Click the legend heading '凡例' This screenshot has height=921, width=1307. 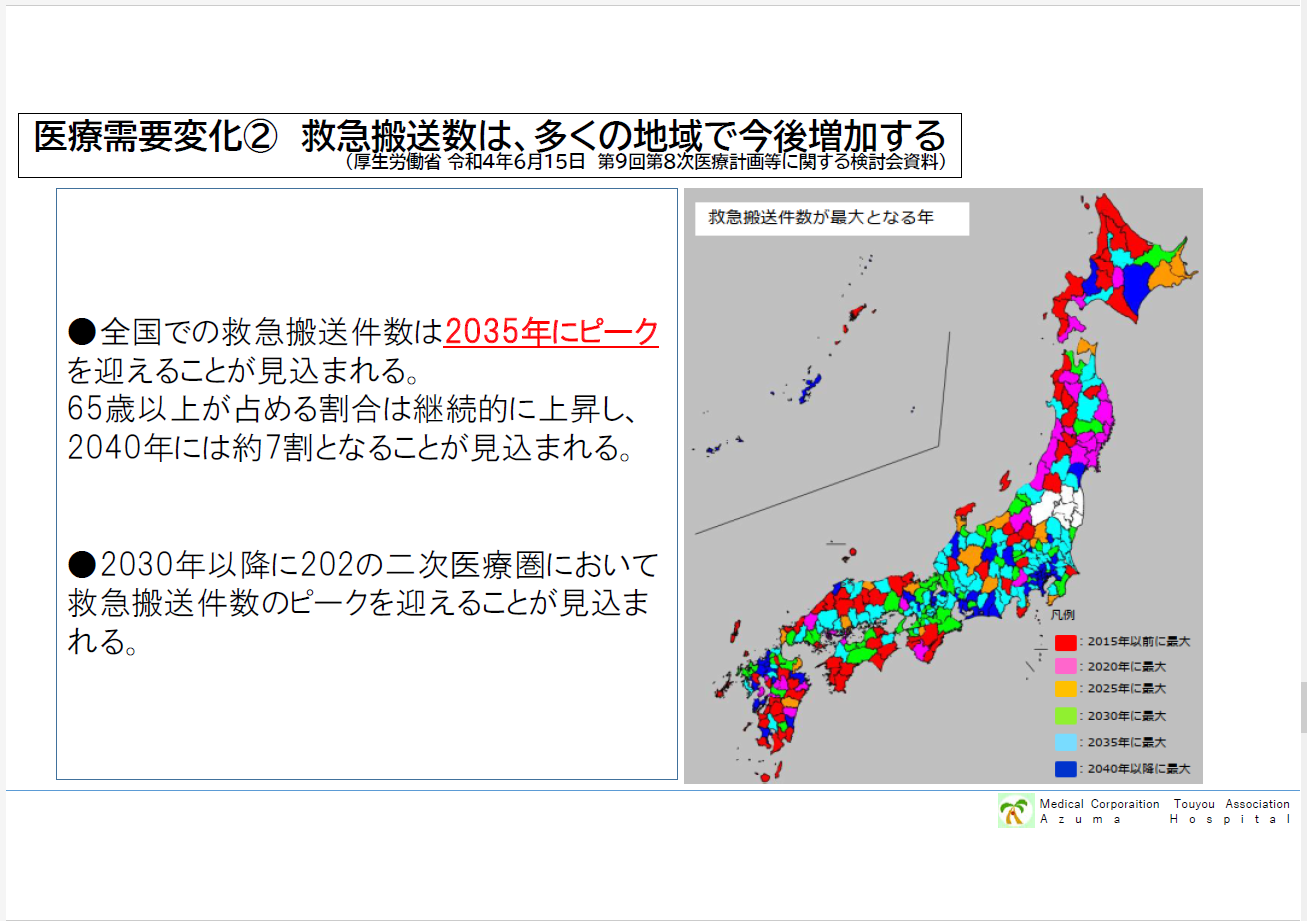click(x=1062, y=616)
